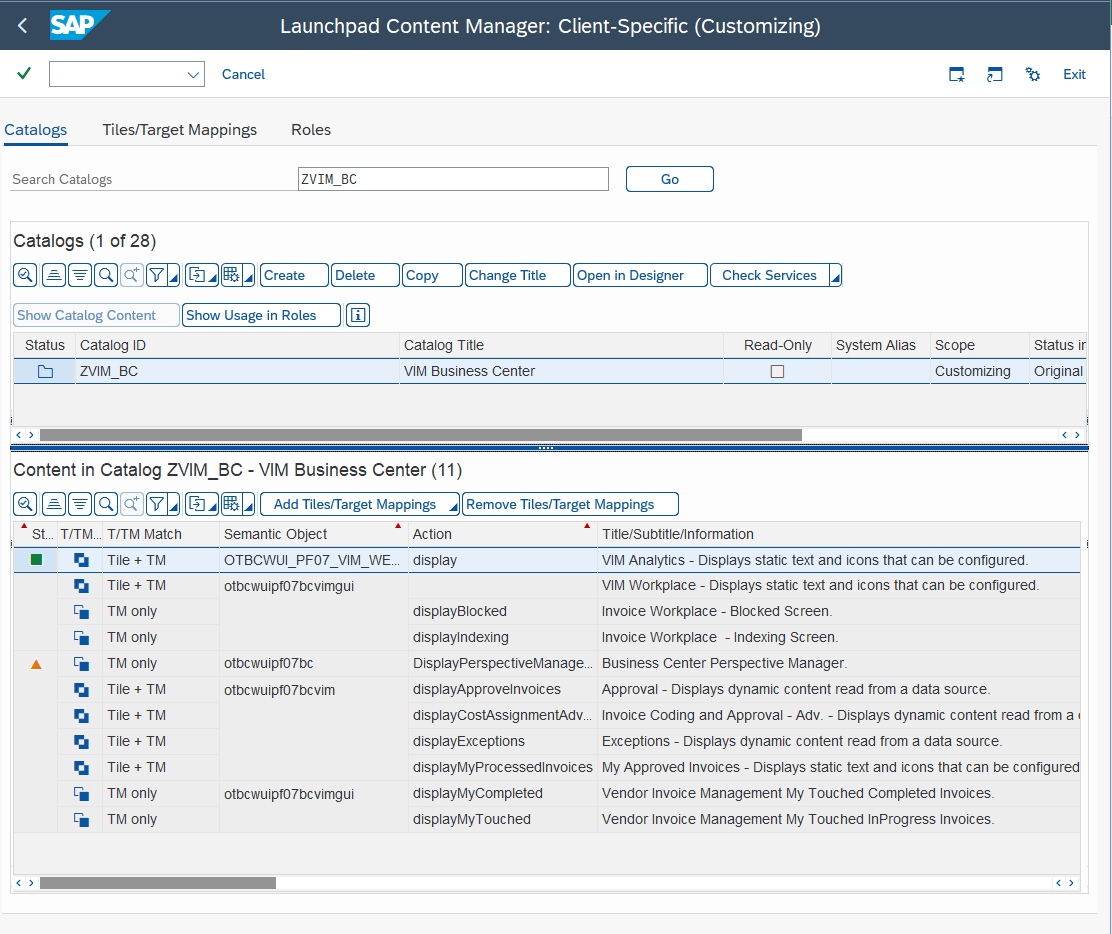
Task: Click Find Next icon in Catalogs toolbar
Action: click(x=132, y=275)
